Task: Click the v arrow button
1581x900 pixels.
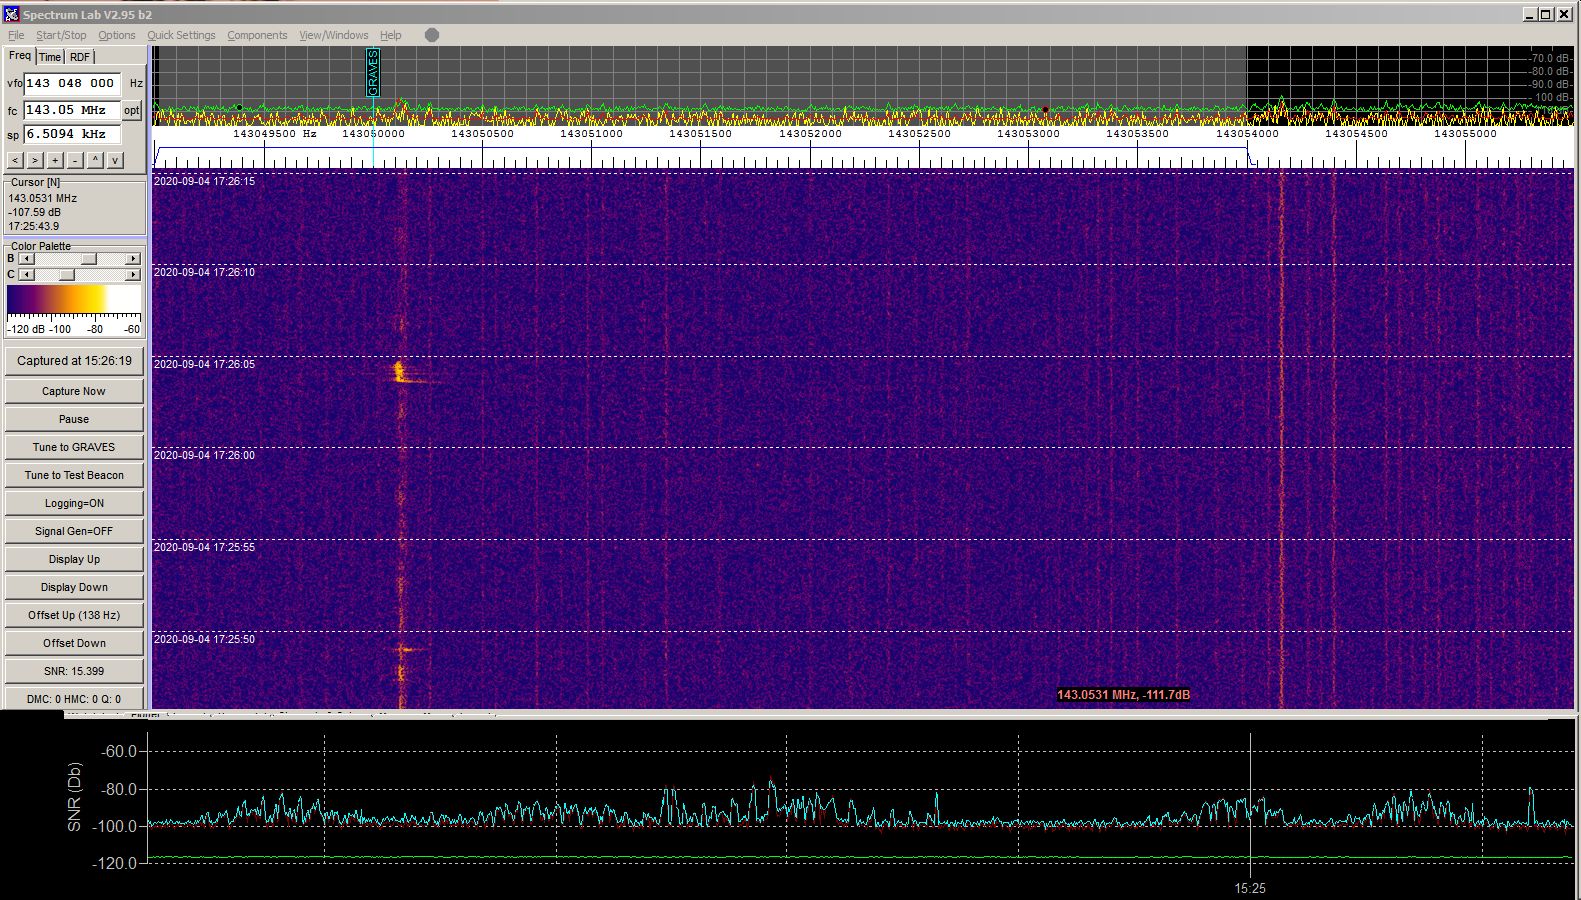Action: click(115, 160)
